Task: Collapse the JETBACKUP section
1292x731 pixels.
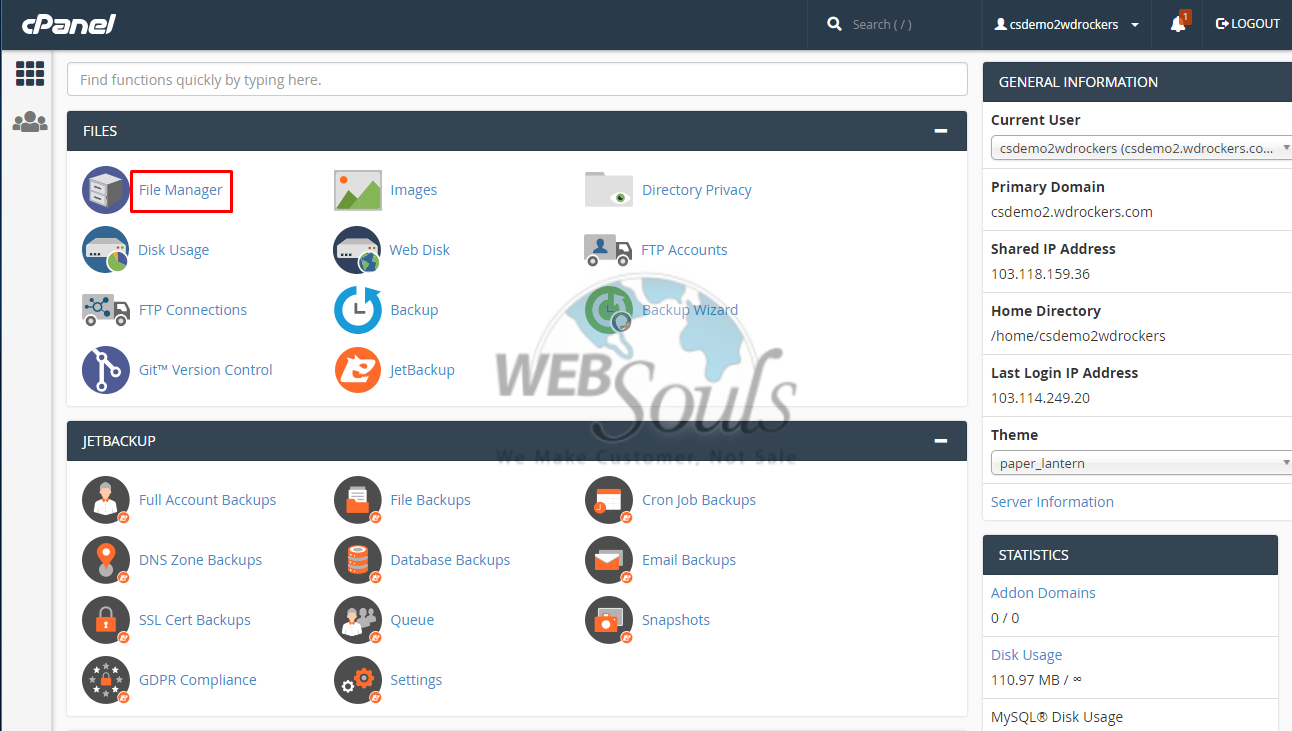Action: coord(940,441)
